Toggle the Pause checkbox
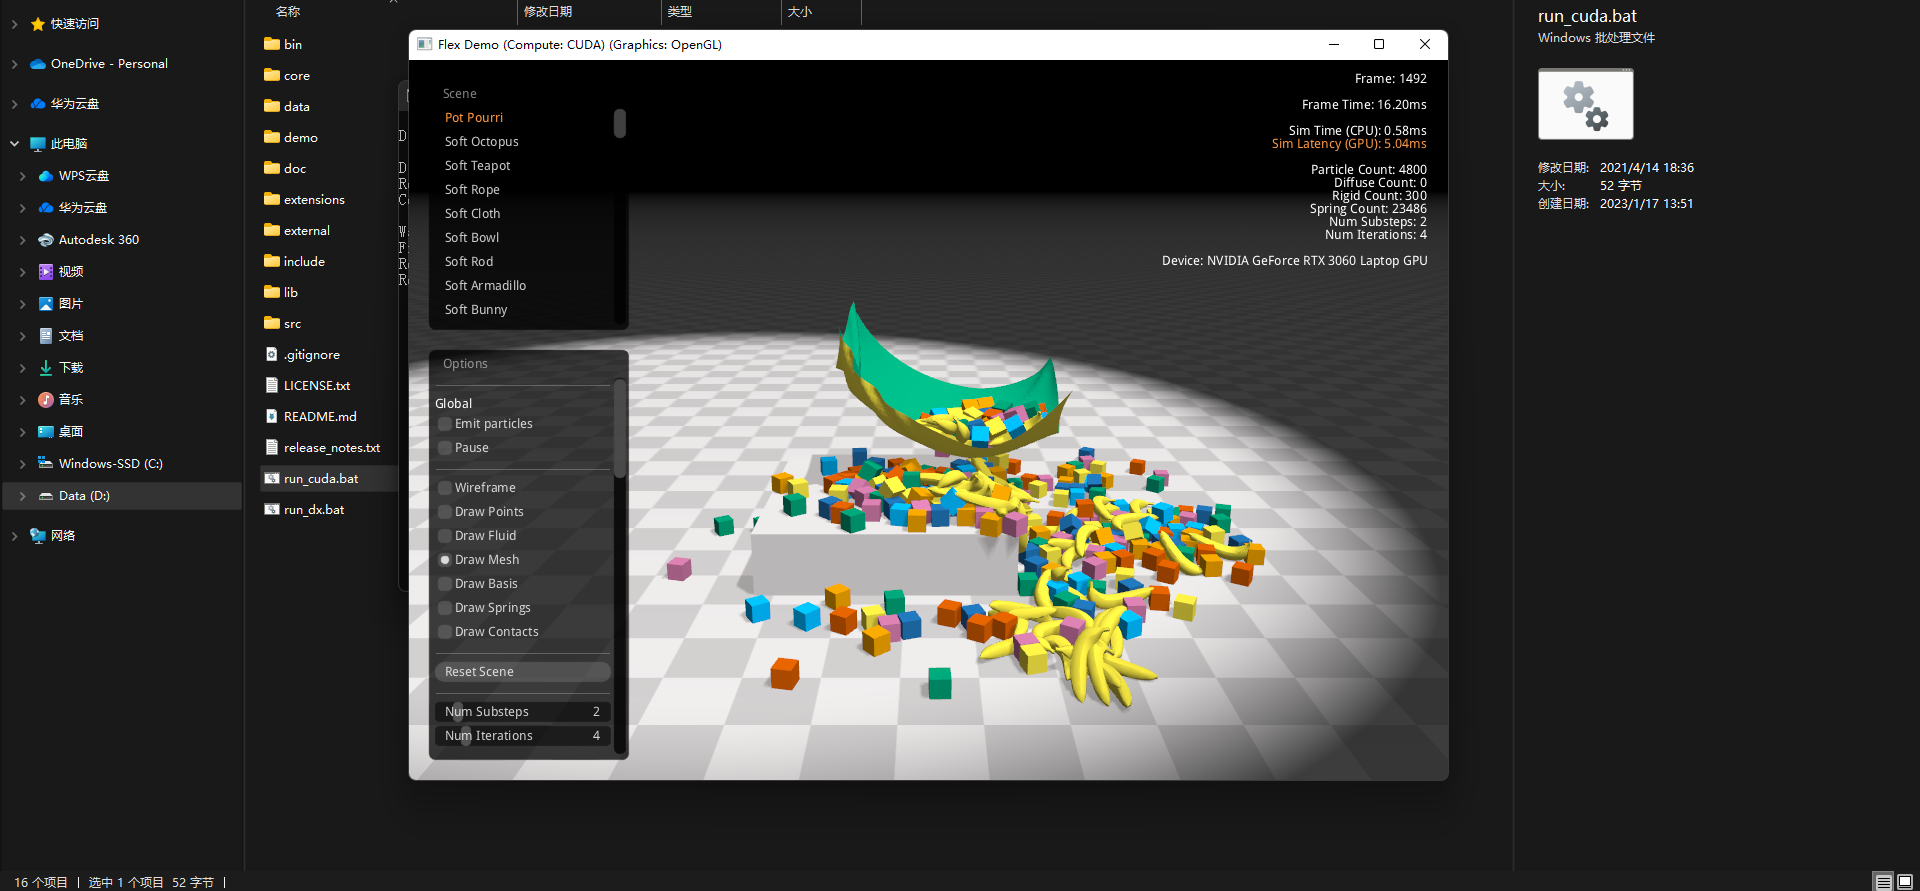Viewport: 1920px width, 891px height. [445, 448]
